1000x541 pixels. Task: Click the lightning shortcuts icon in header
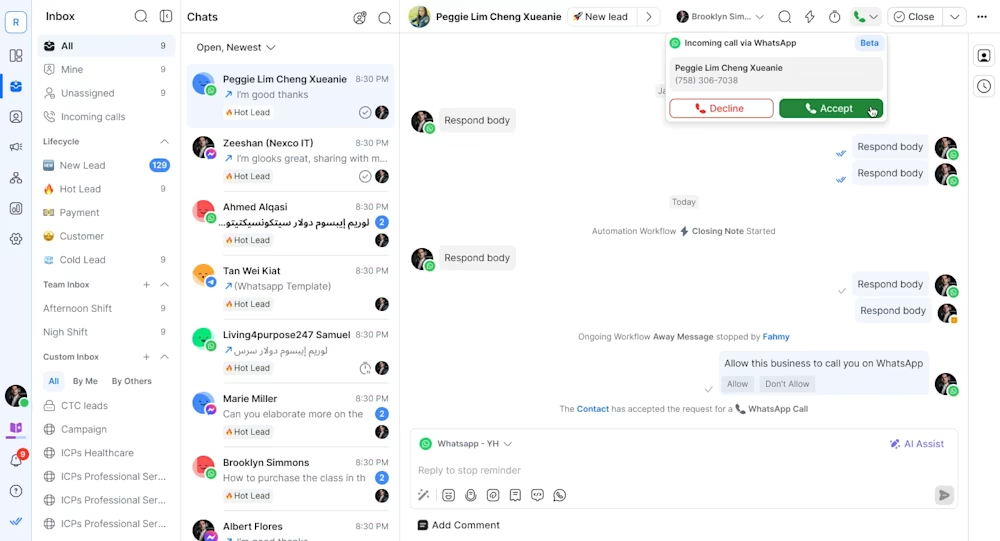pyautogui.click(x=810, y=17)
